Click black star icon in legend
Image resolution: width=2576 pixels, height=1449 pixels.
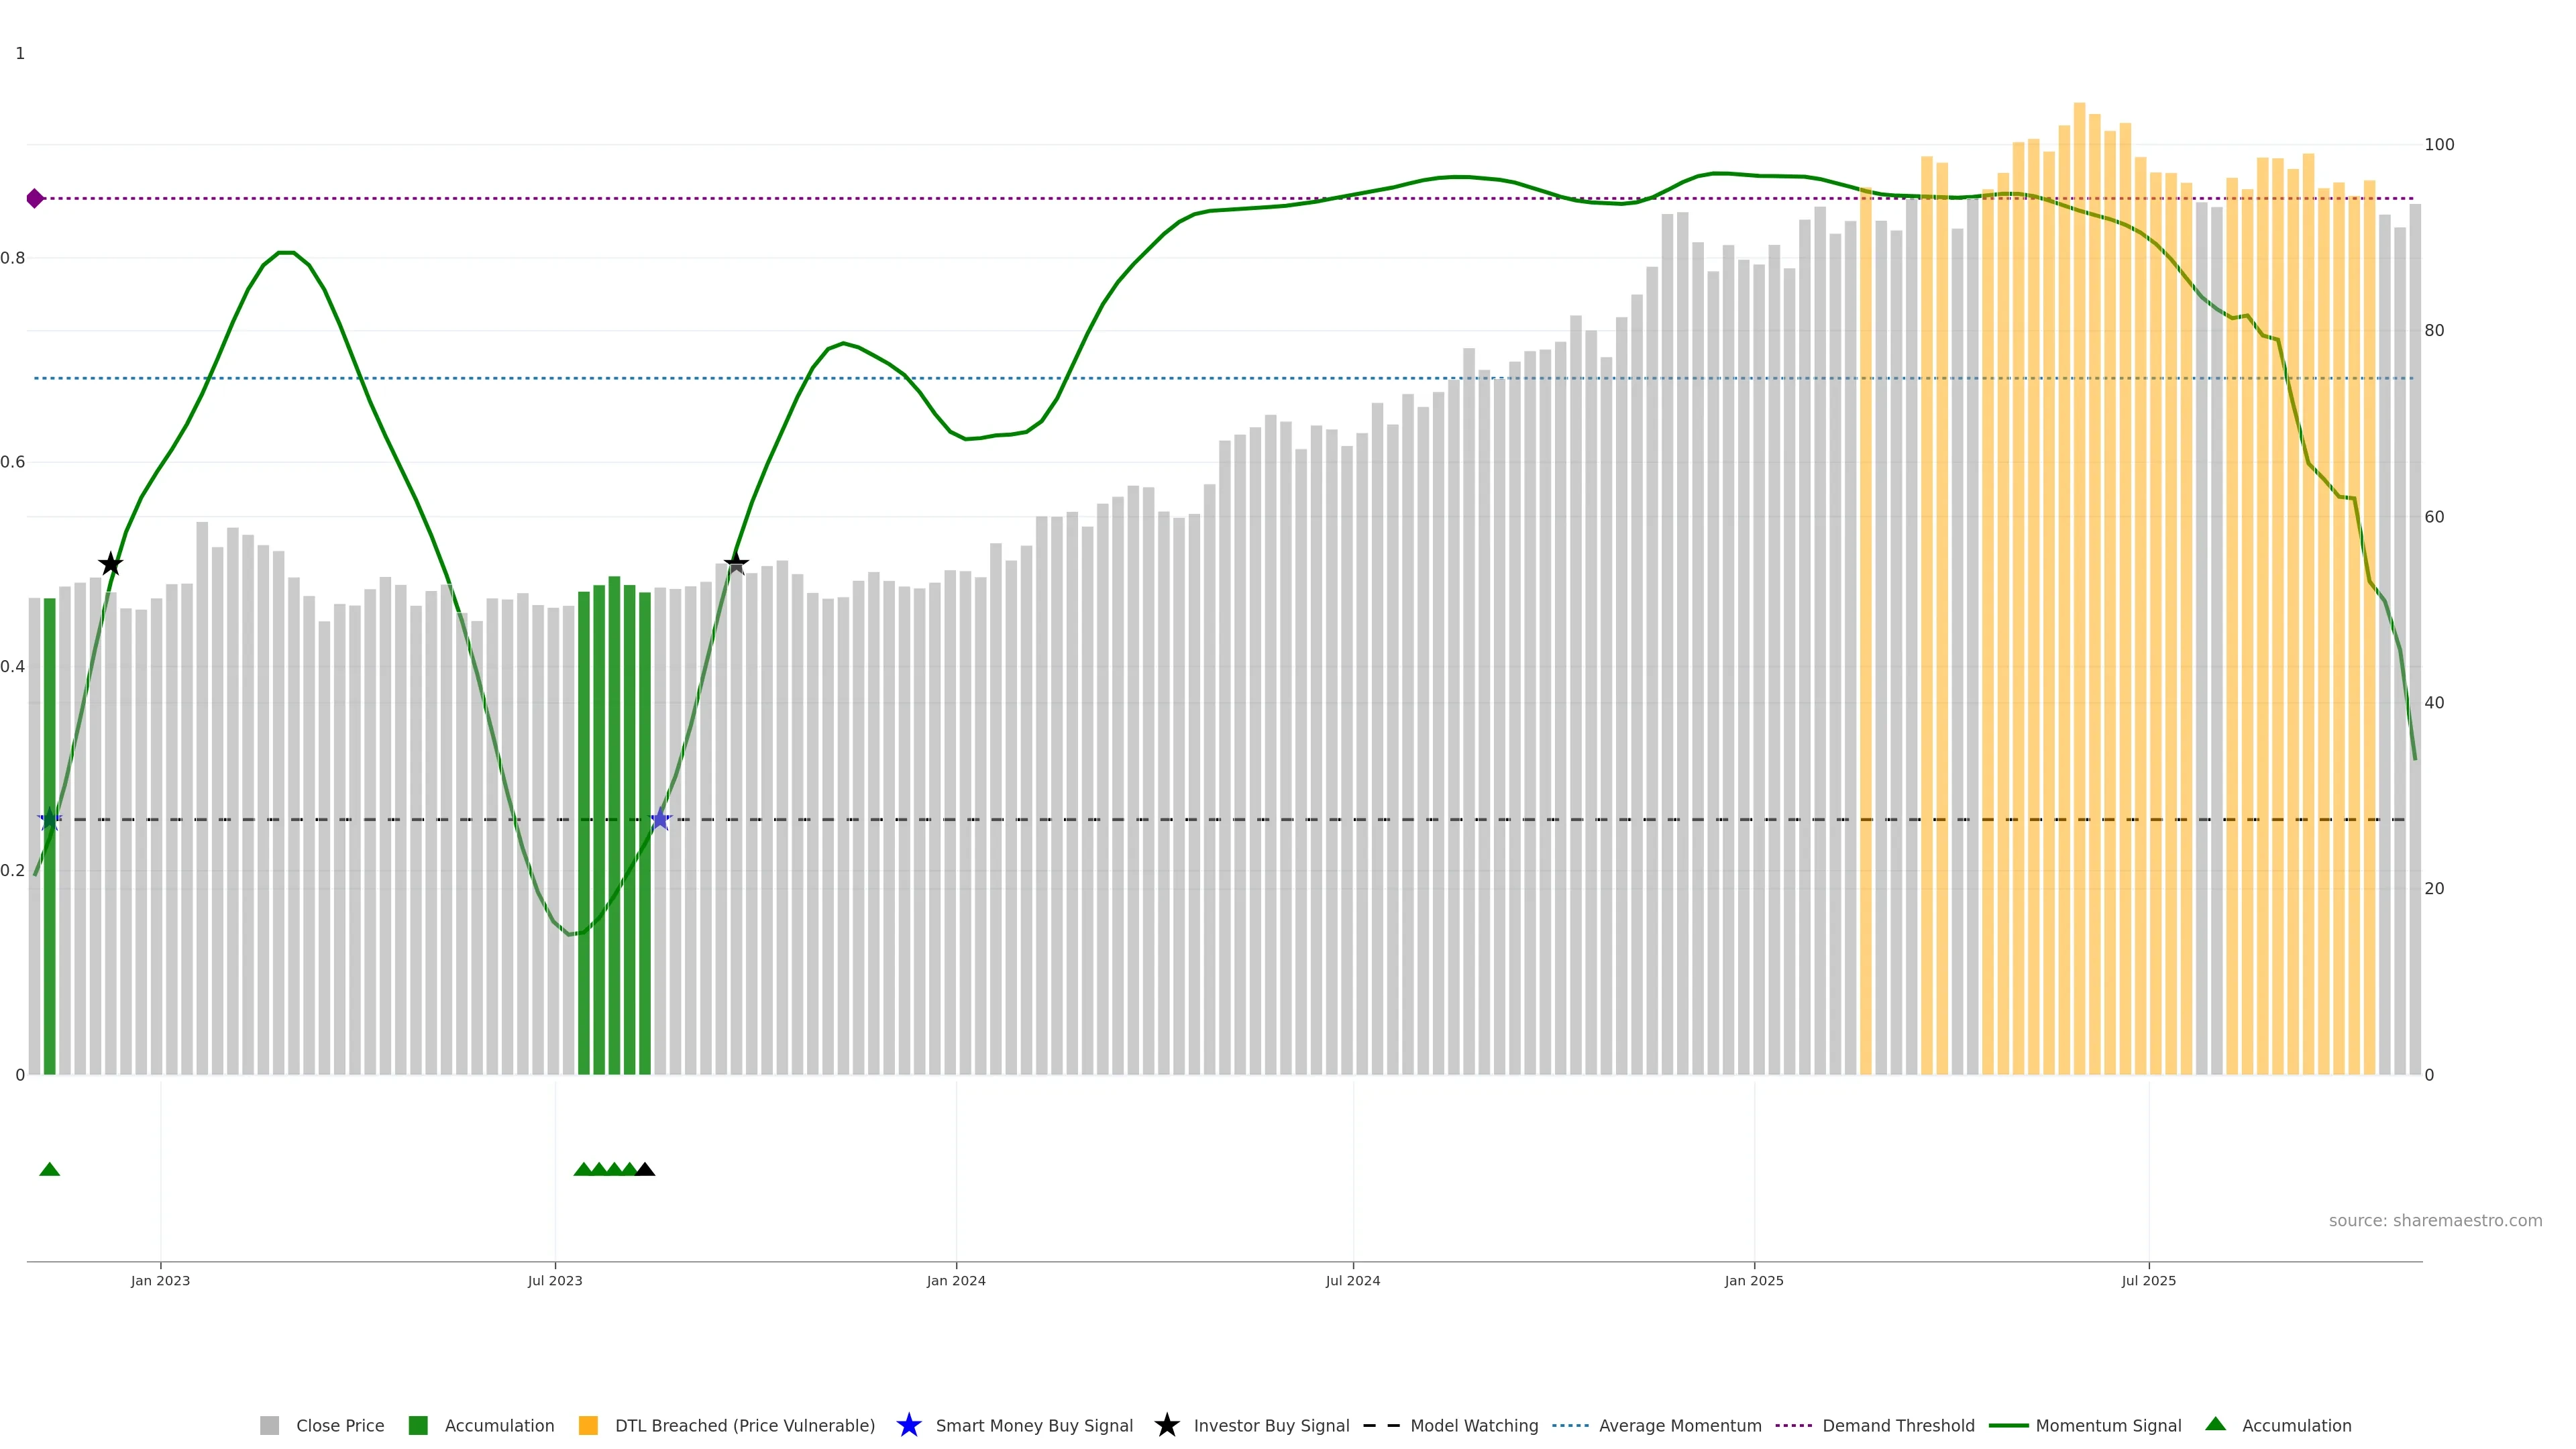click(1167, 1425)
